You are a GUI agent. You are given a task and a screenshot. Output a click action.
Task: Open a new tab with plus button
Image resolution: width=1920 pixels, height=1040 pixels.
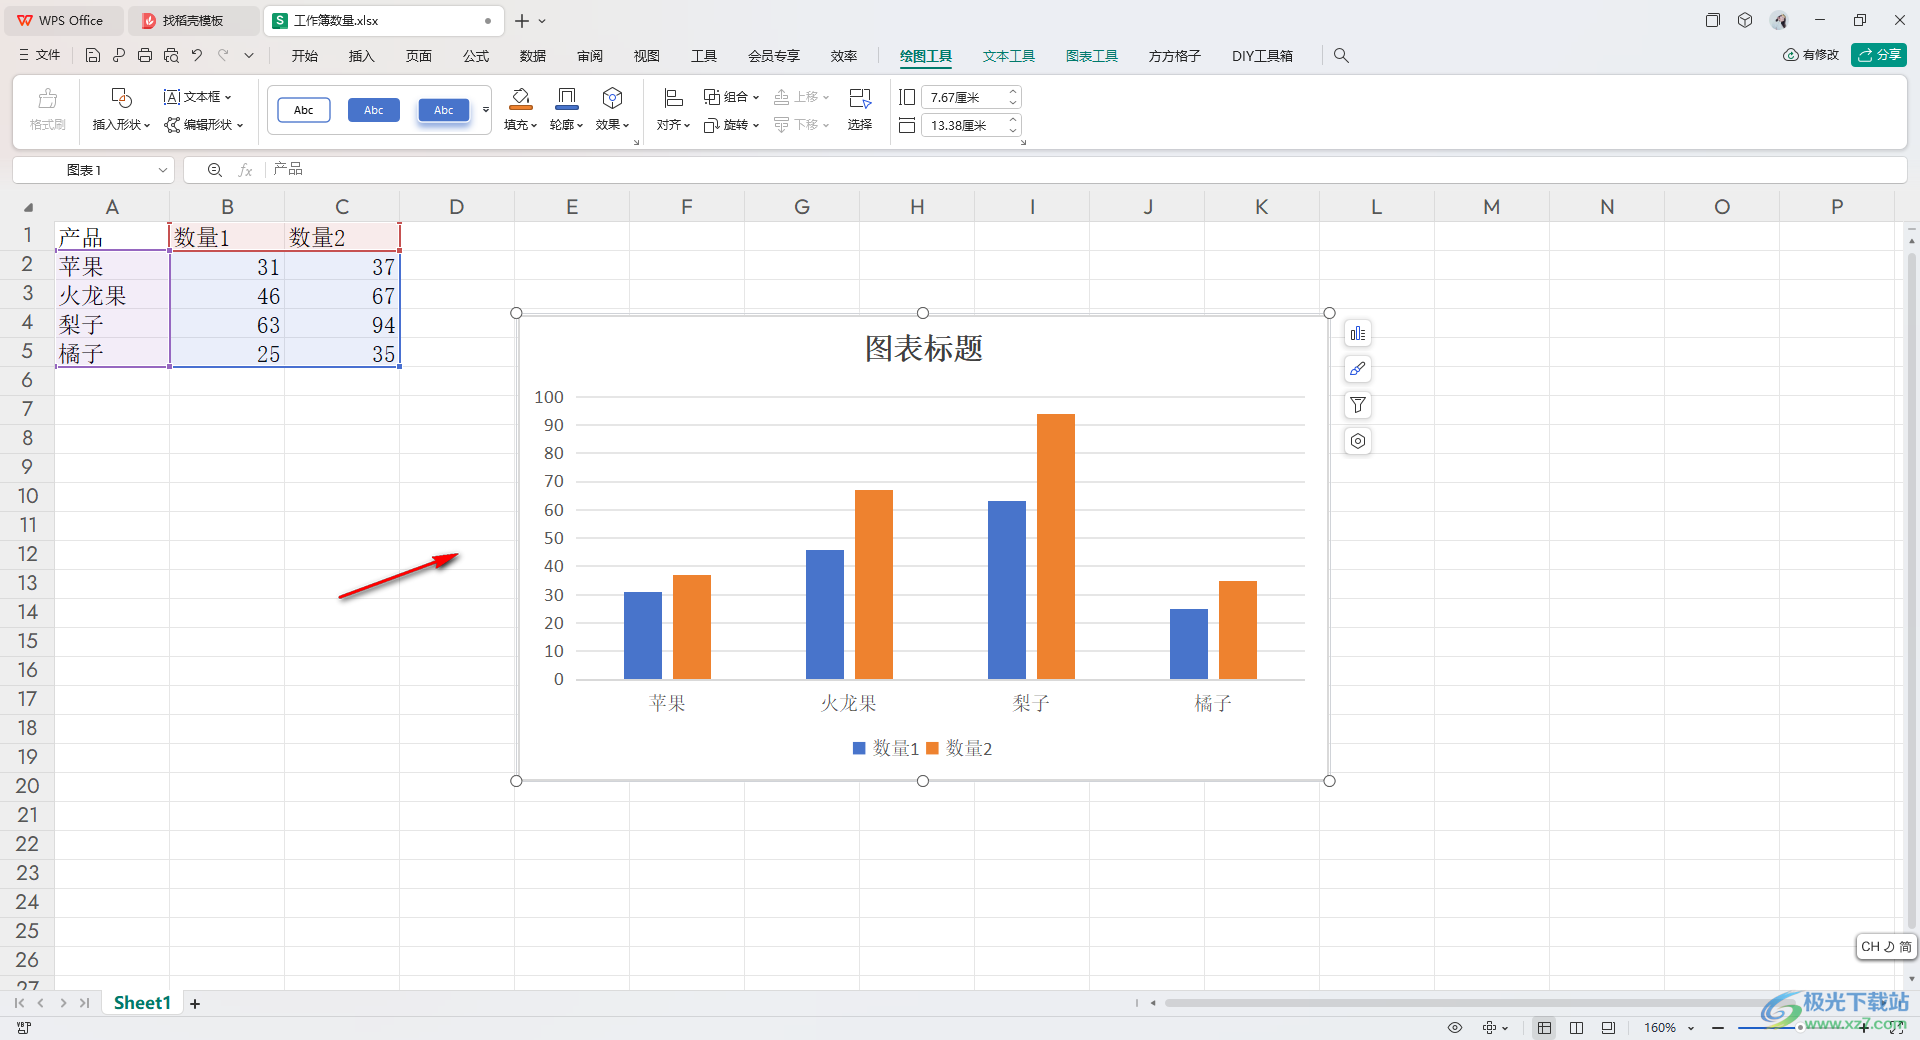tap(521, 20)
